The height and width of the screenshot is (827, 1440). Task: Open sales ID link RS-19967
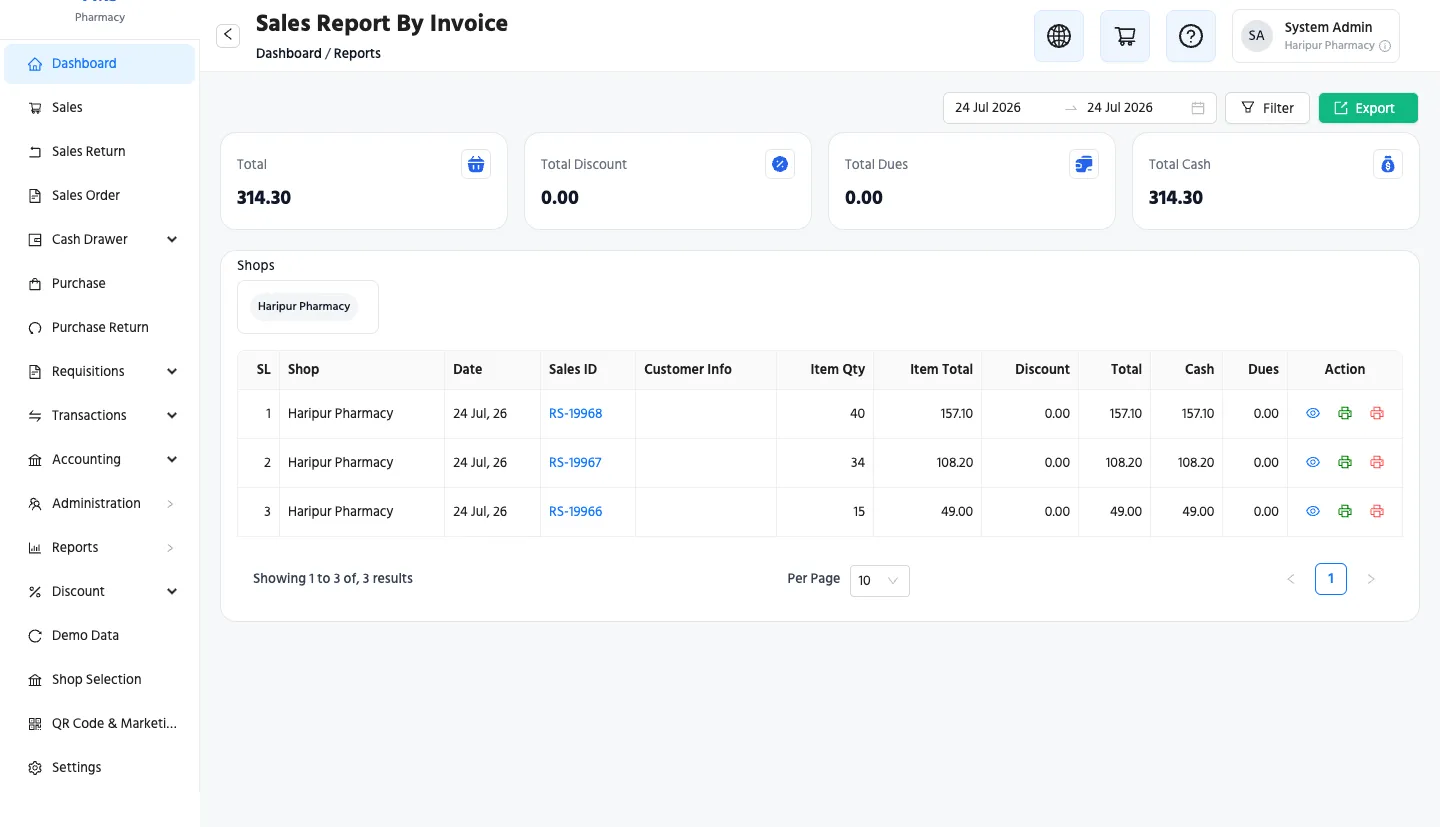[x=576, y=462]
